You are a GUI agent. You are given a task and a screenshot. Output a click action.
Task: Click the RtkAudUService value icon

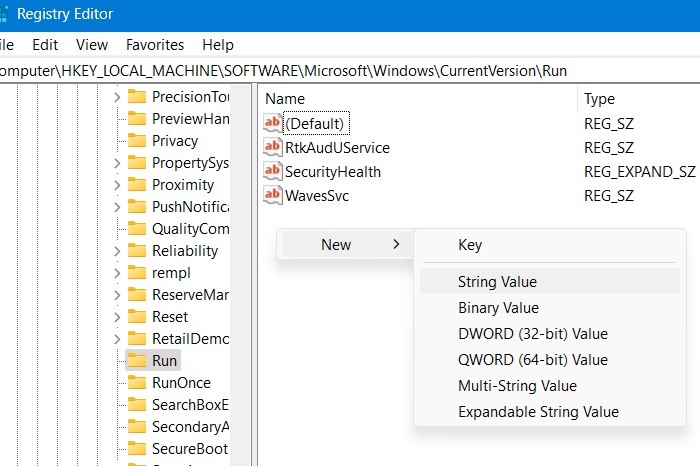click(272, 147)
